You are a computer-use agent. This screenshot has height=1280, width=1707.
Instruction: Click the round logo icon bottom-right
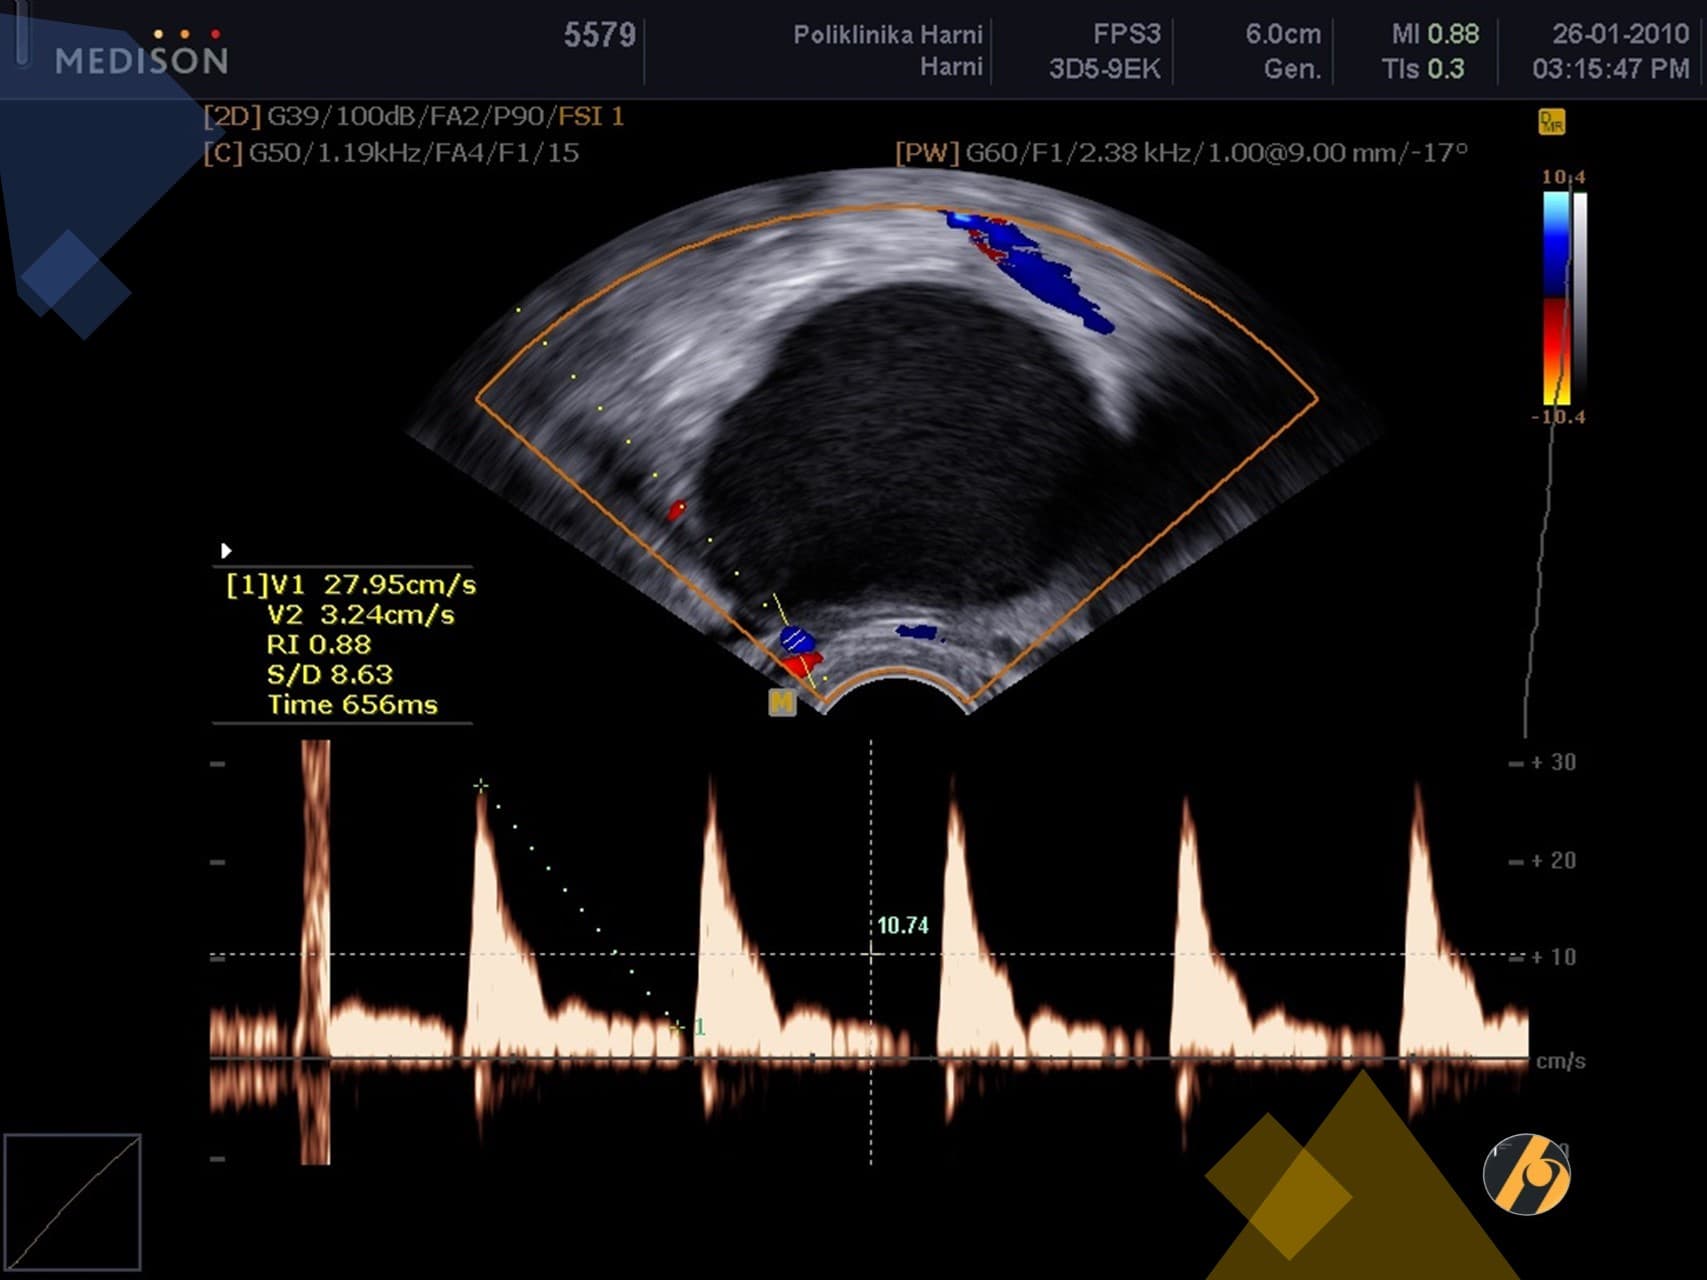[x=1525, y=1174]
